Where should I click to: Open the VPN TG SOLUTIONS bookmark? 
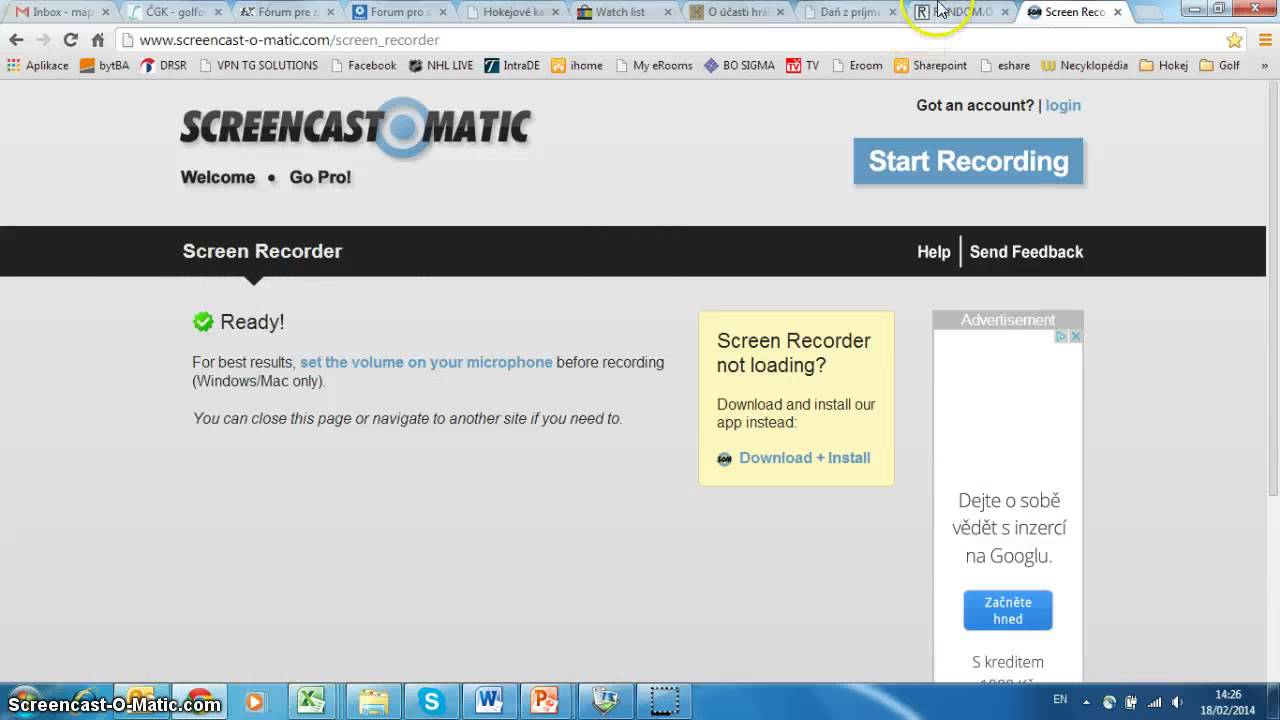pyautogui.click(x=259, y=66)
